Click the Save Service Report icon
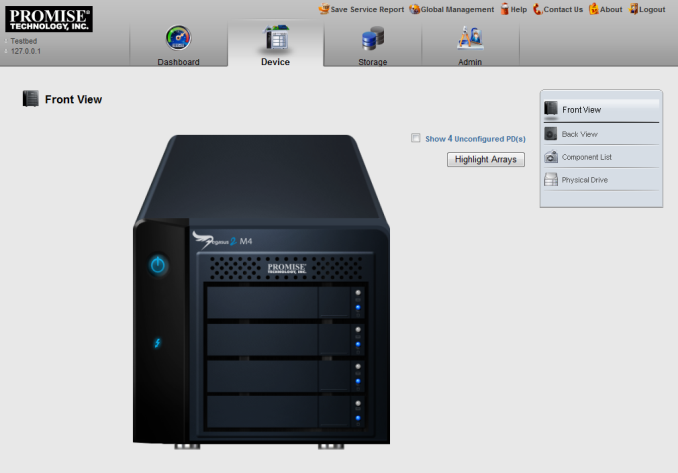Screen dimensions: 678x473 point(324,9)
